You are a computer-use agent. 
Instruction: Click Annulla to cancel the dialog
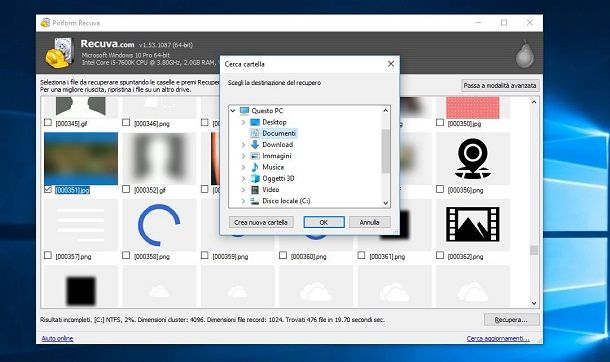point(369,222)
